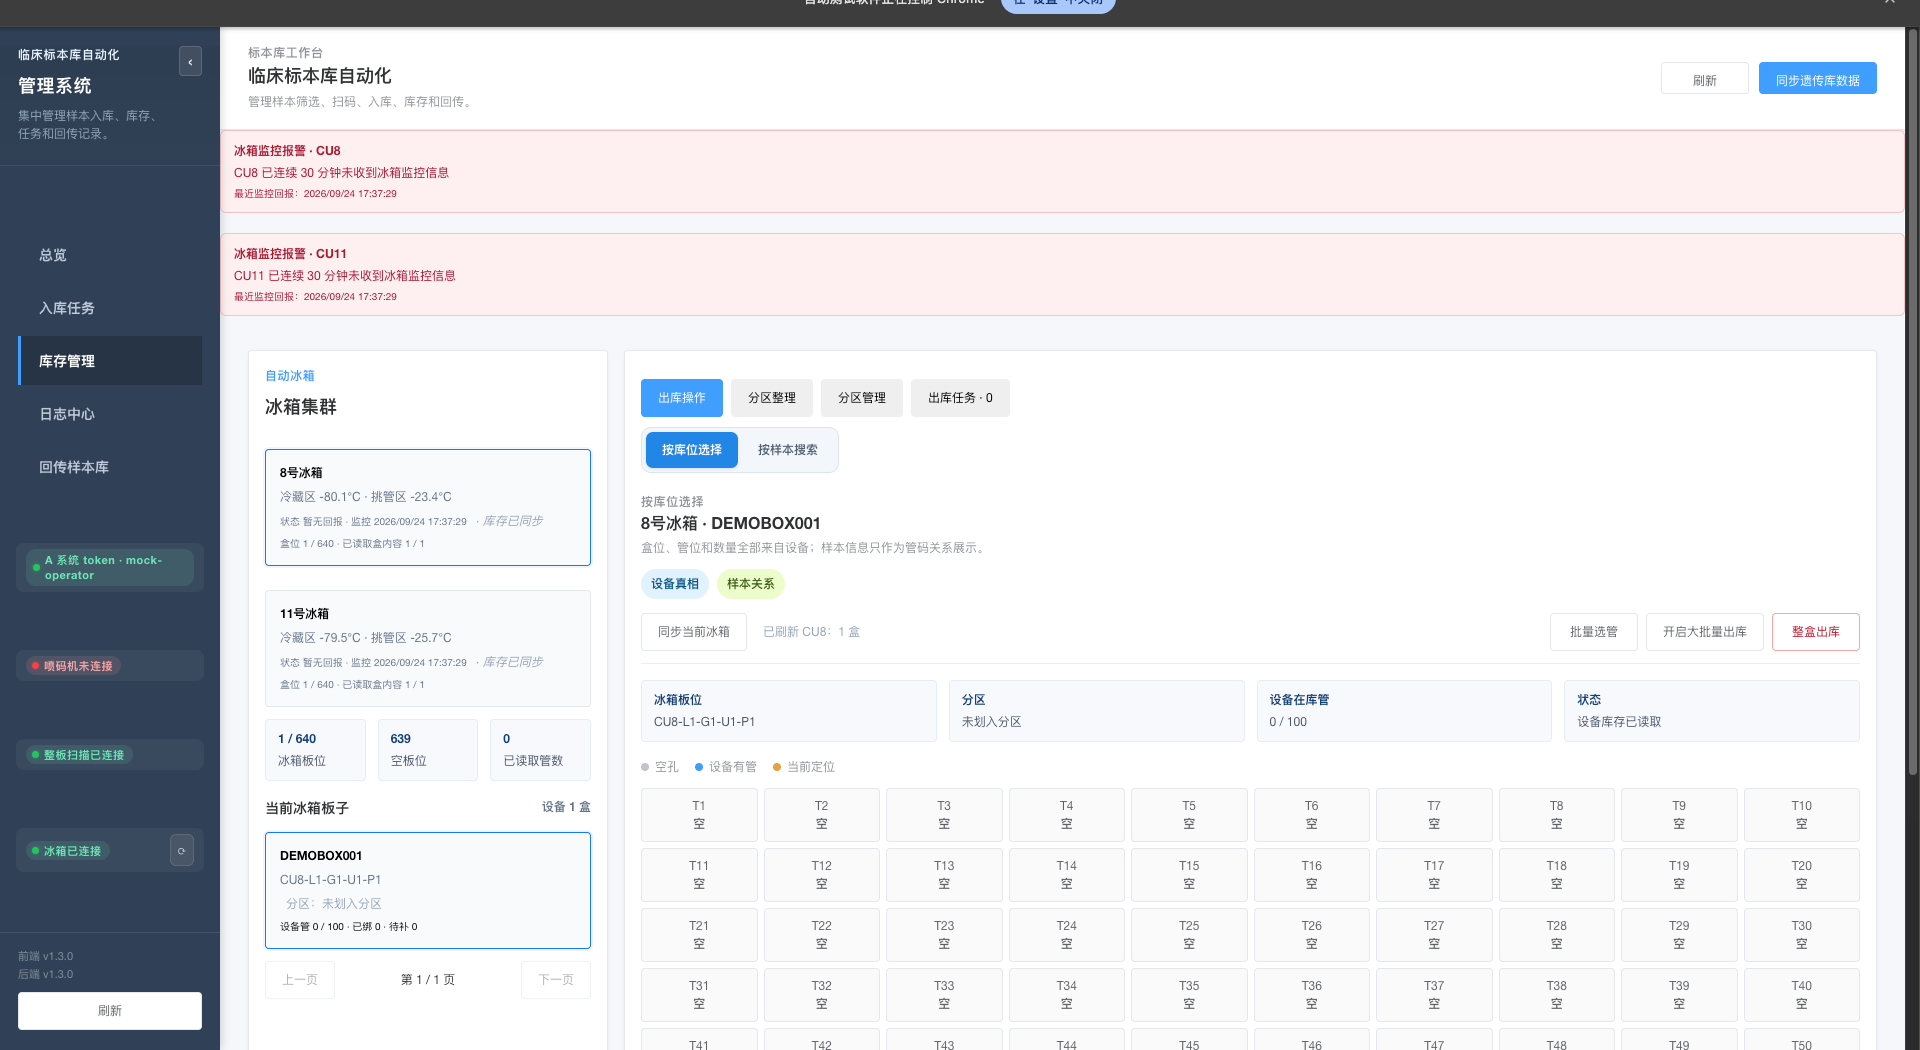
Task: Open the 总览 sidebar menu
Action: [110, 255]
